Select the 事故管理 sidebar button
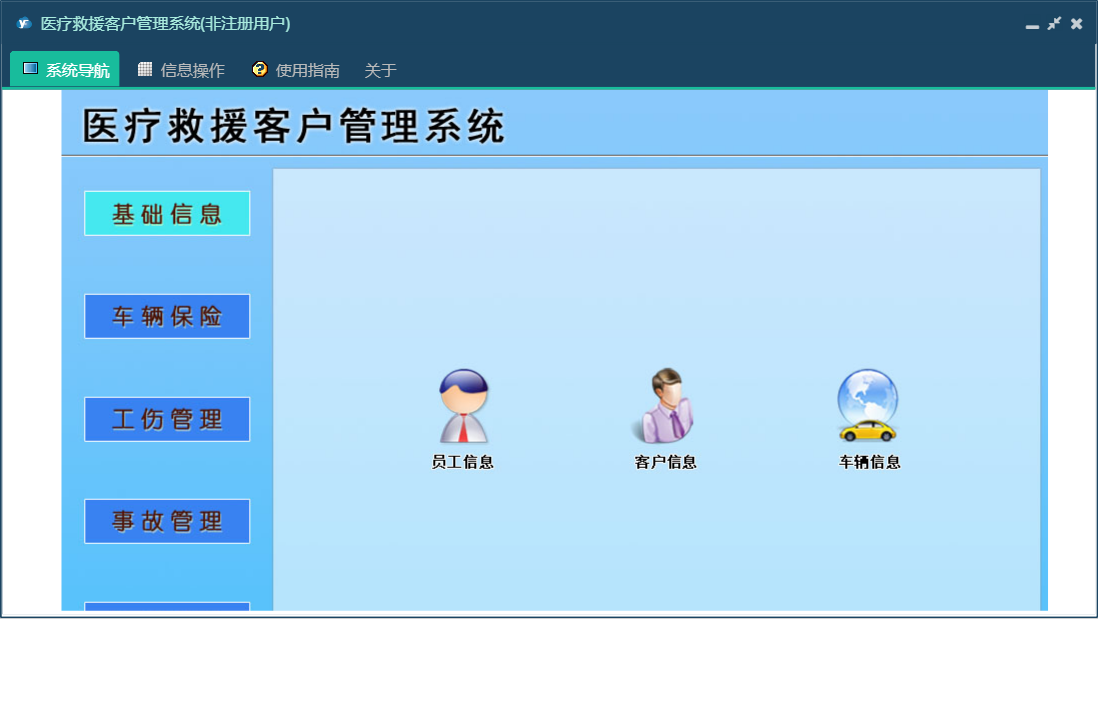The height and width of the screenshot is (728, 1098). [x=167, y=522]
